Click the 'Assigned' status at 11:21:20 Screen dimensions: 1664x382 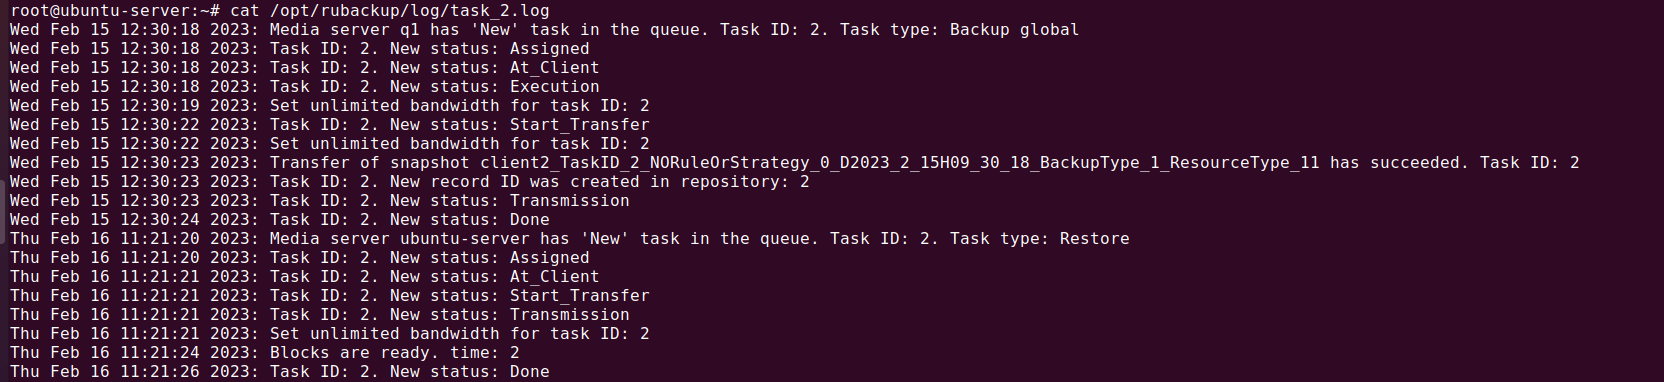point(549,258)
